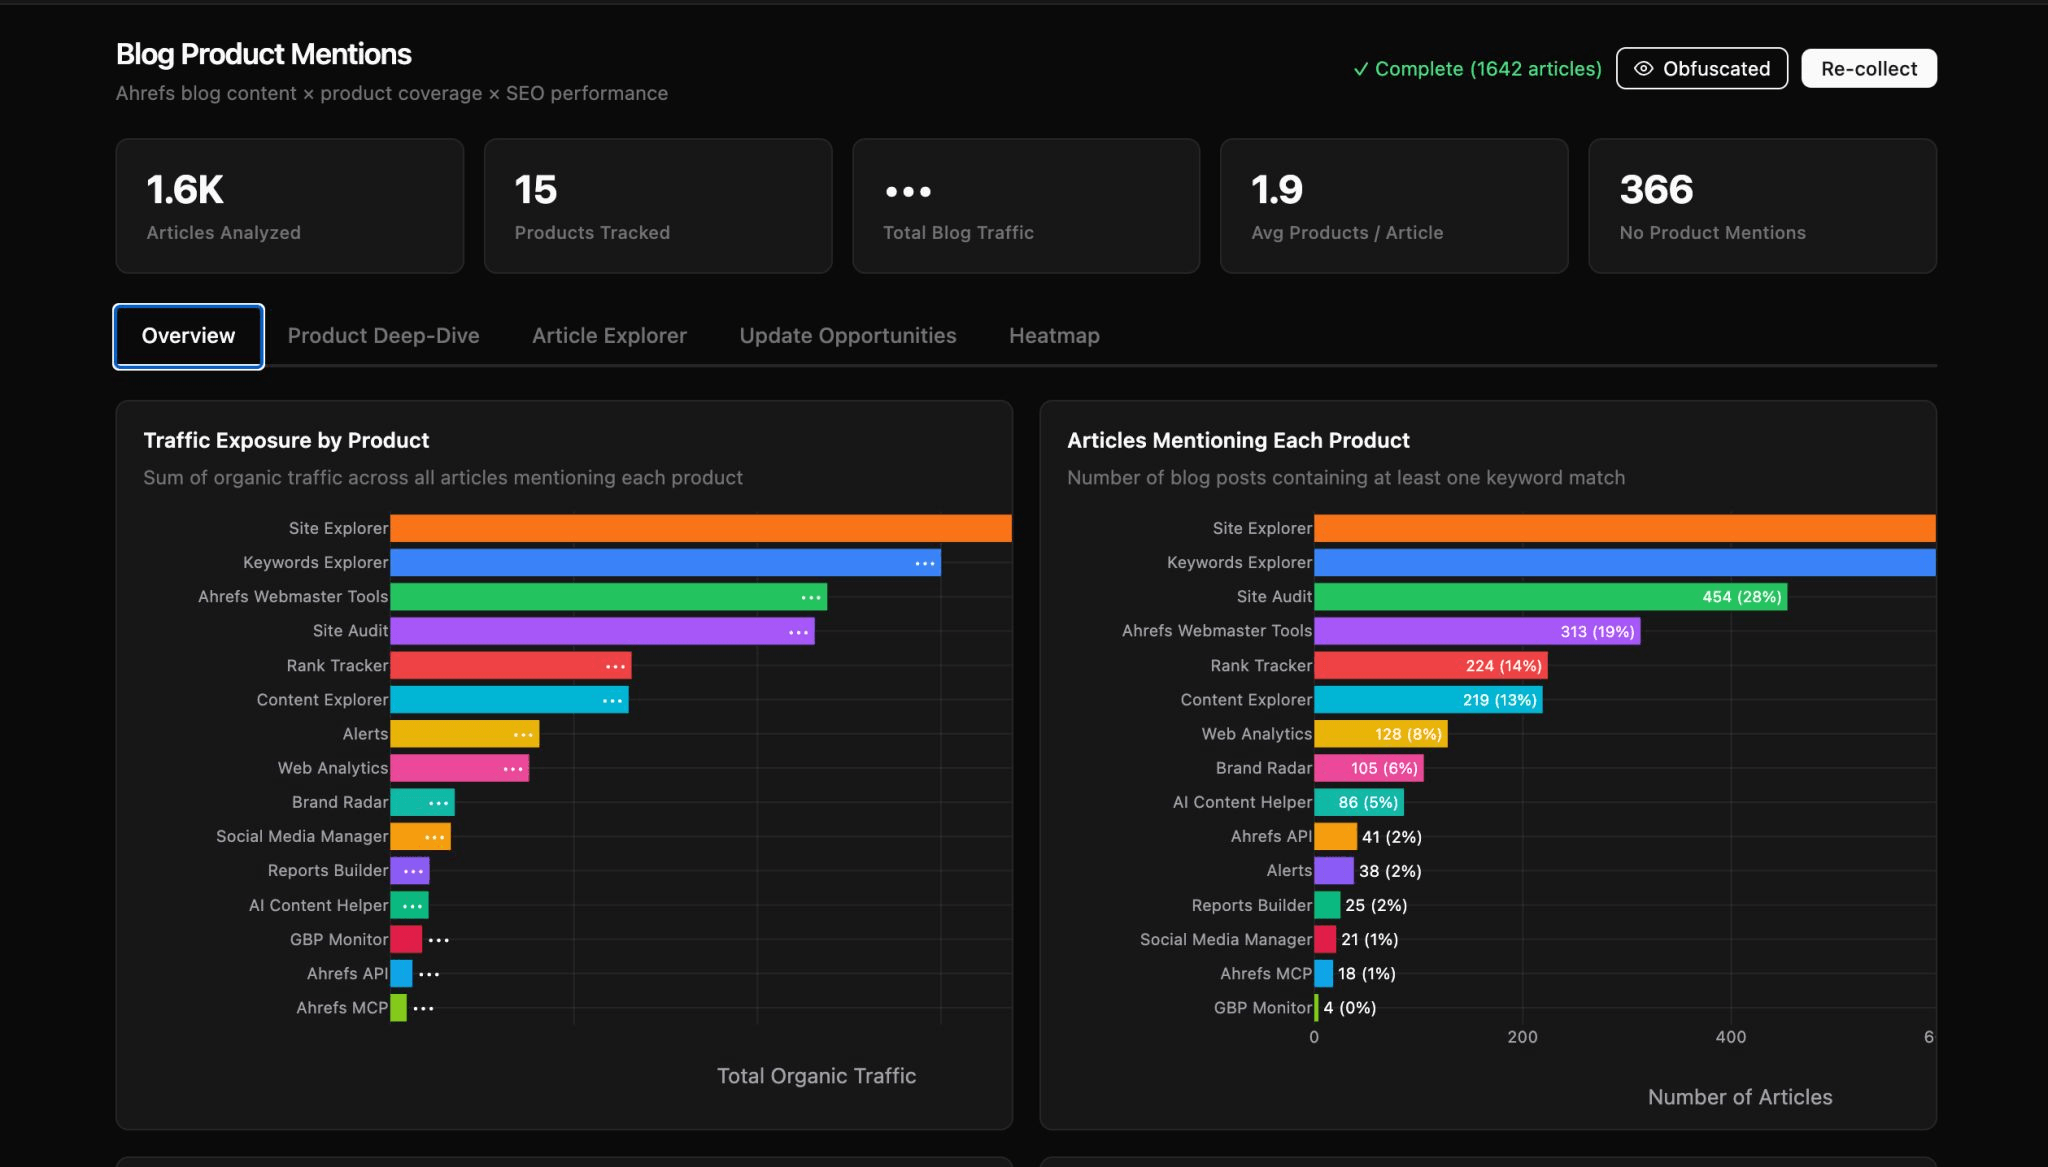Open the Article Explorer tab

pos(608,335)
